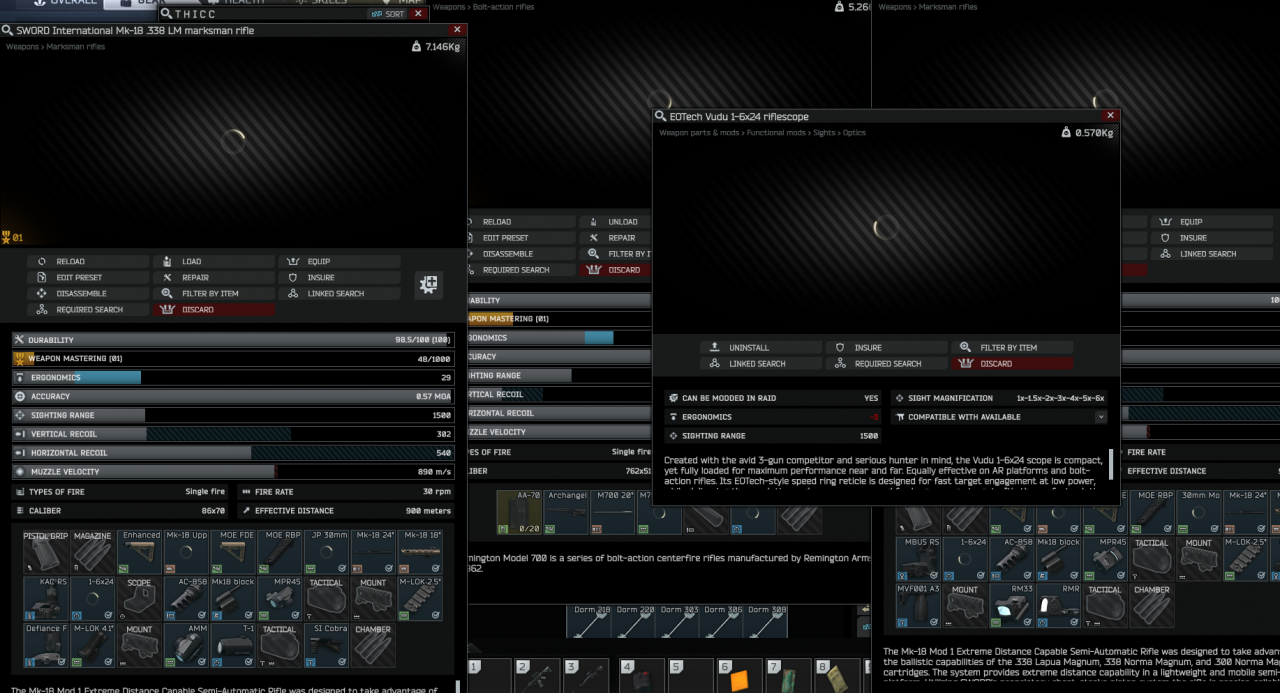Select the CHAMBER slot in SWORD Mk-18 window
1280x693 pixels.
pos(373,645)
